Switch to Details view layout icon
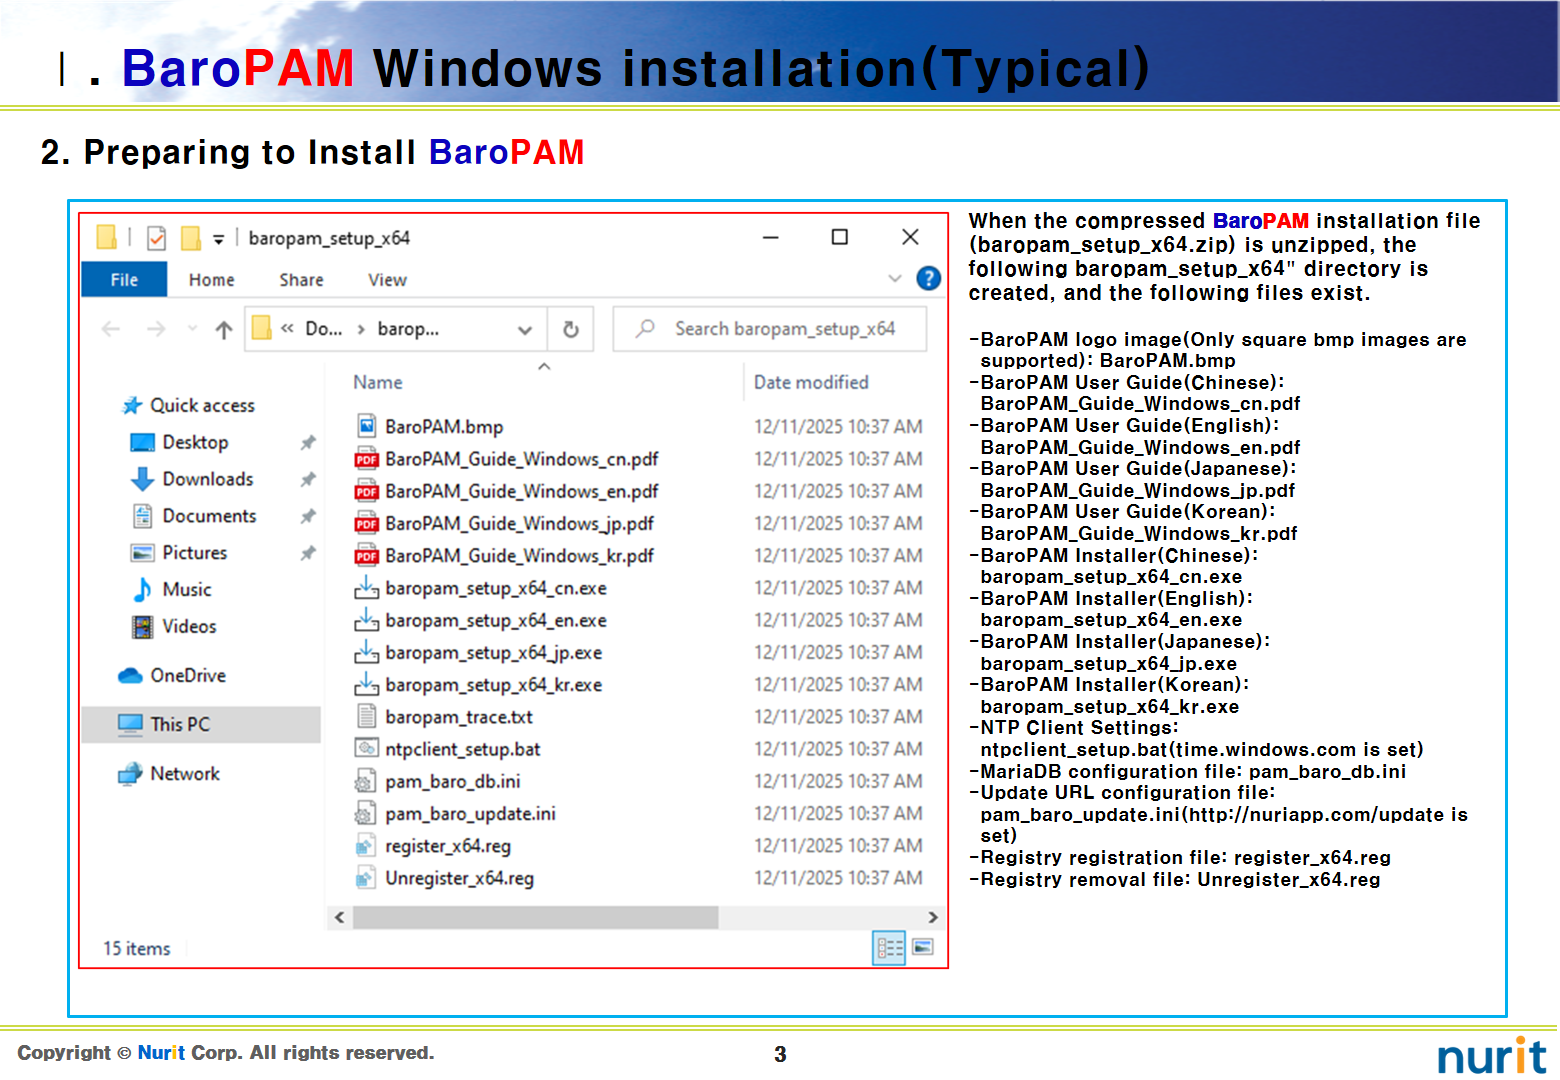The height and width of the screenshot is (1080, 1560). tap(889, 948)
